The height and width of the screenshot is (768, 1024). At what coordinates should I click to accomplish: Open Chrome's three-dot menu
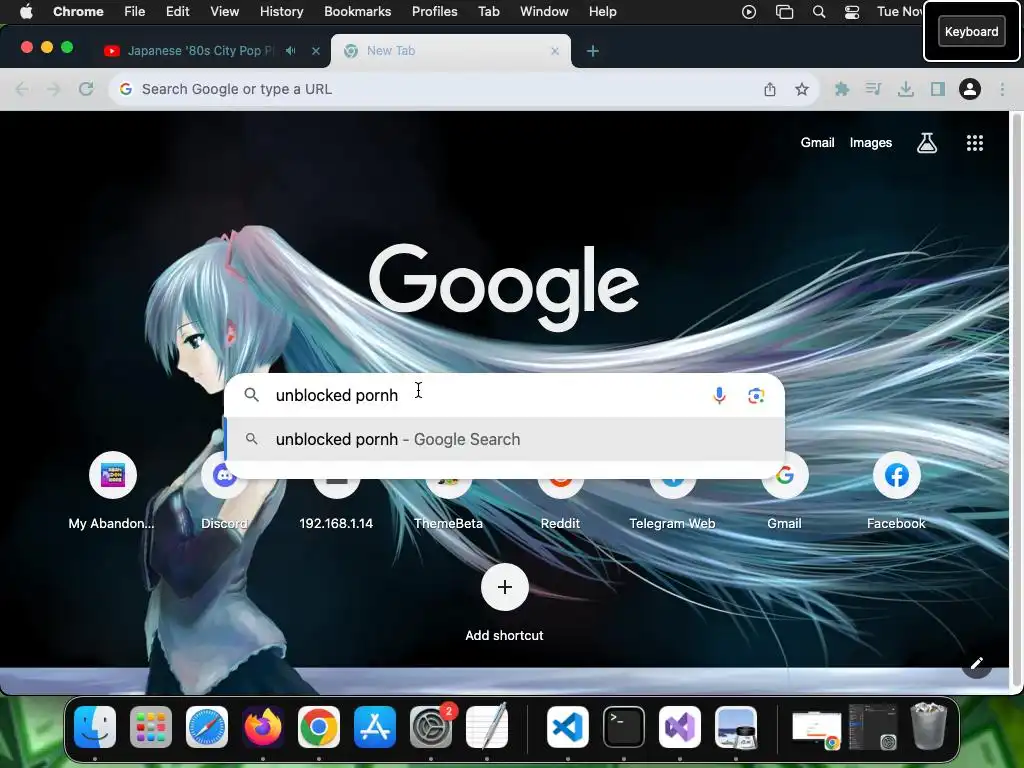tap(1002, 89)
